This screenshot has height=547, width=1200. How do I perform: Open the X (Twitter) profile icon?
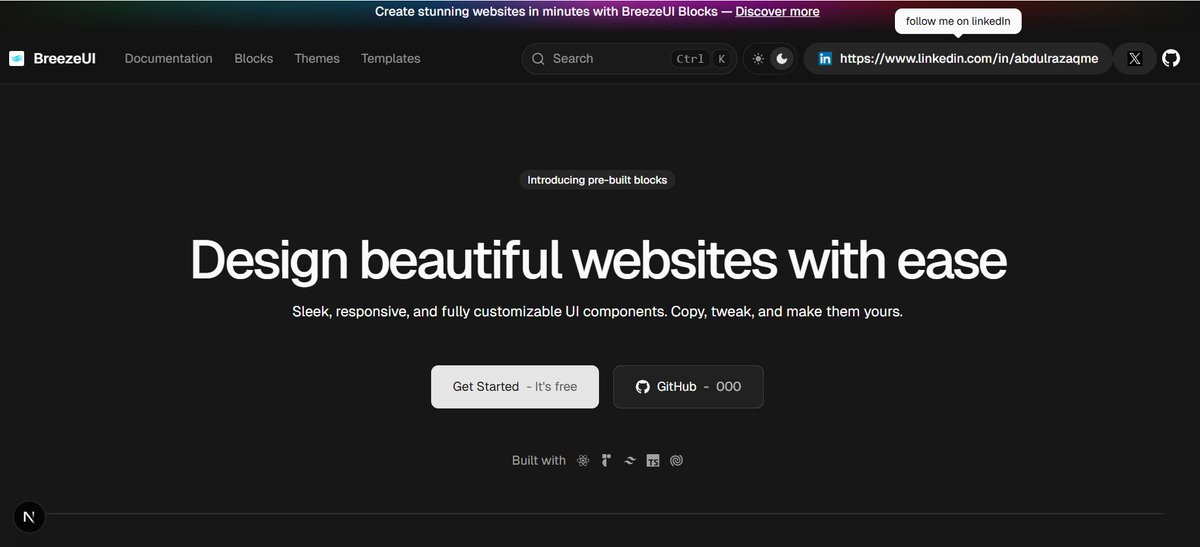pyautogui.click(x=1134, y=59)
